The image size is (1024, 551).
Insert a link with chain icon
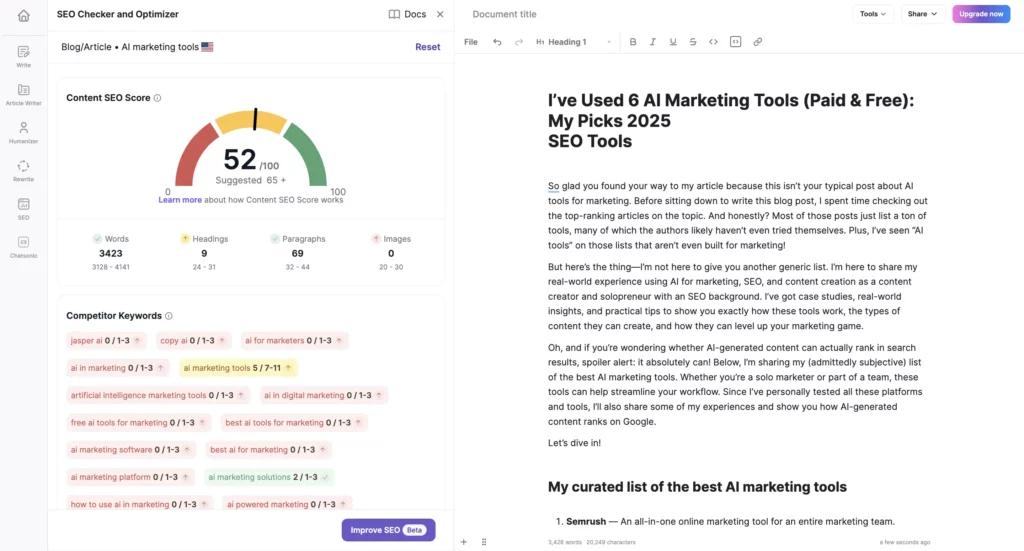click(758, 42)
